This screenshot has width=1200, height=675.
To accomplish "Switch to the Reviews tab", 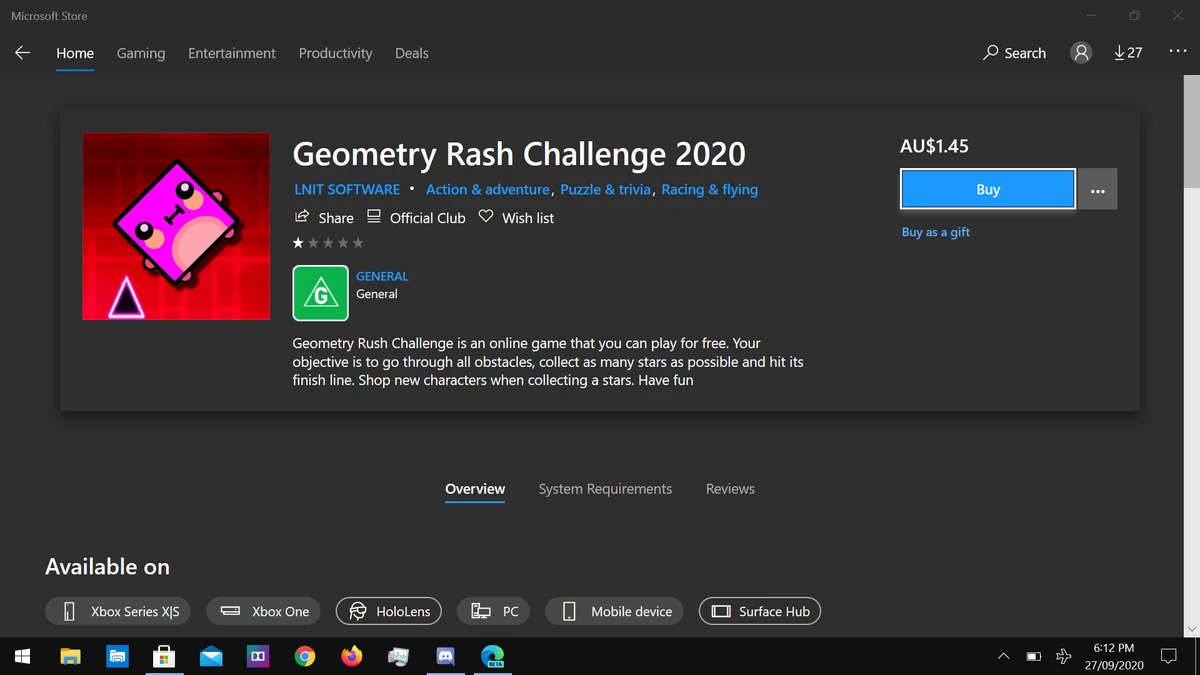I will (729, 489).
